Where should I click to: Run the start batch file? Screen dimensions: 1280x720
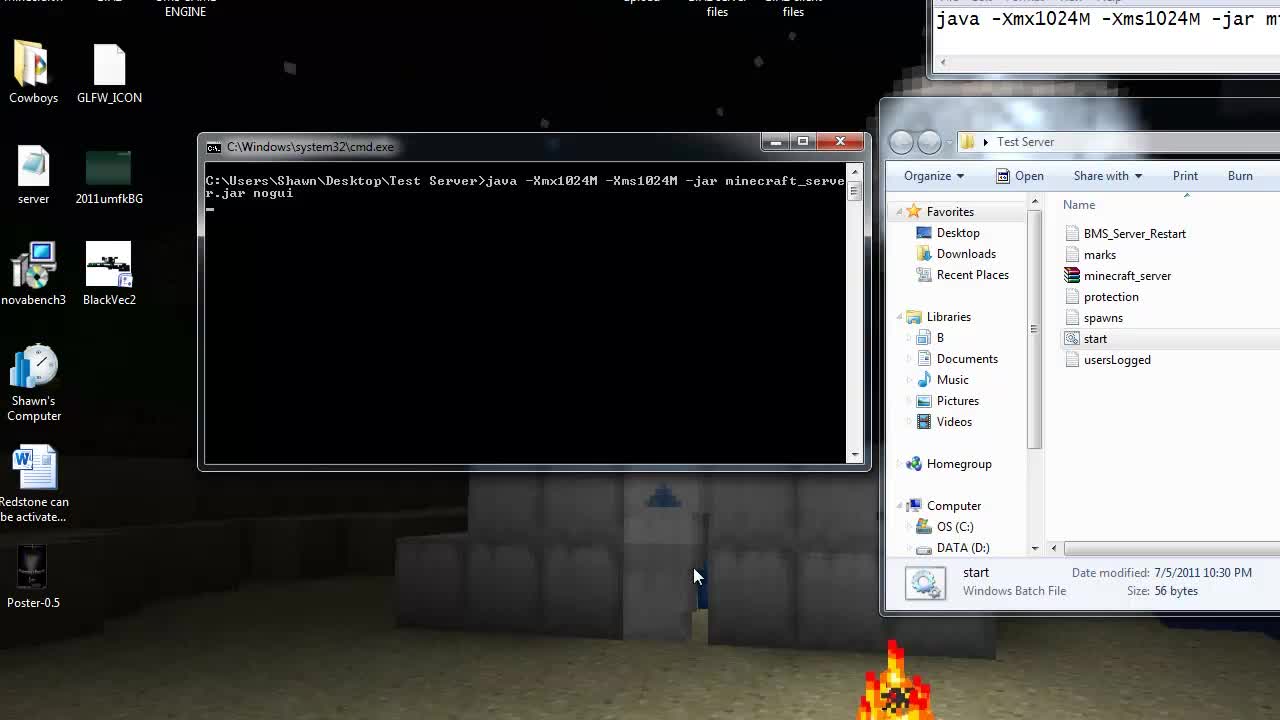pyautogui.click(x=1095, y=339)
